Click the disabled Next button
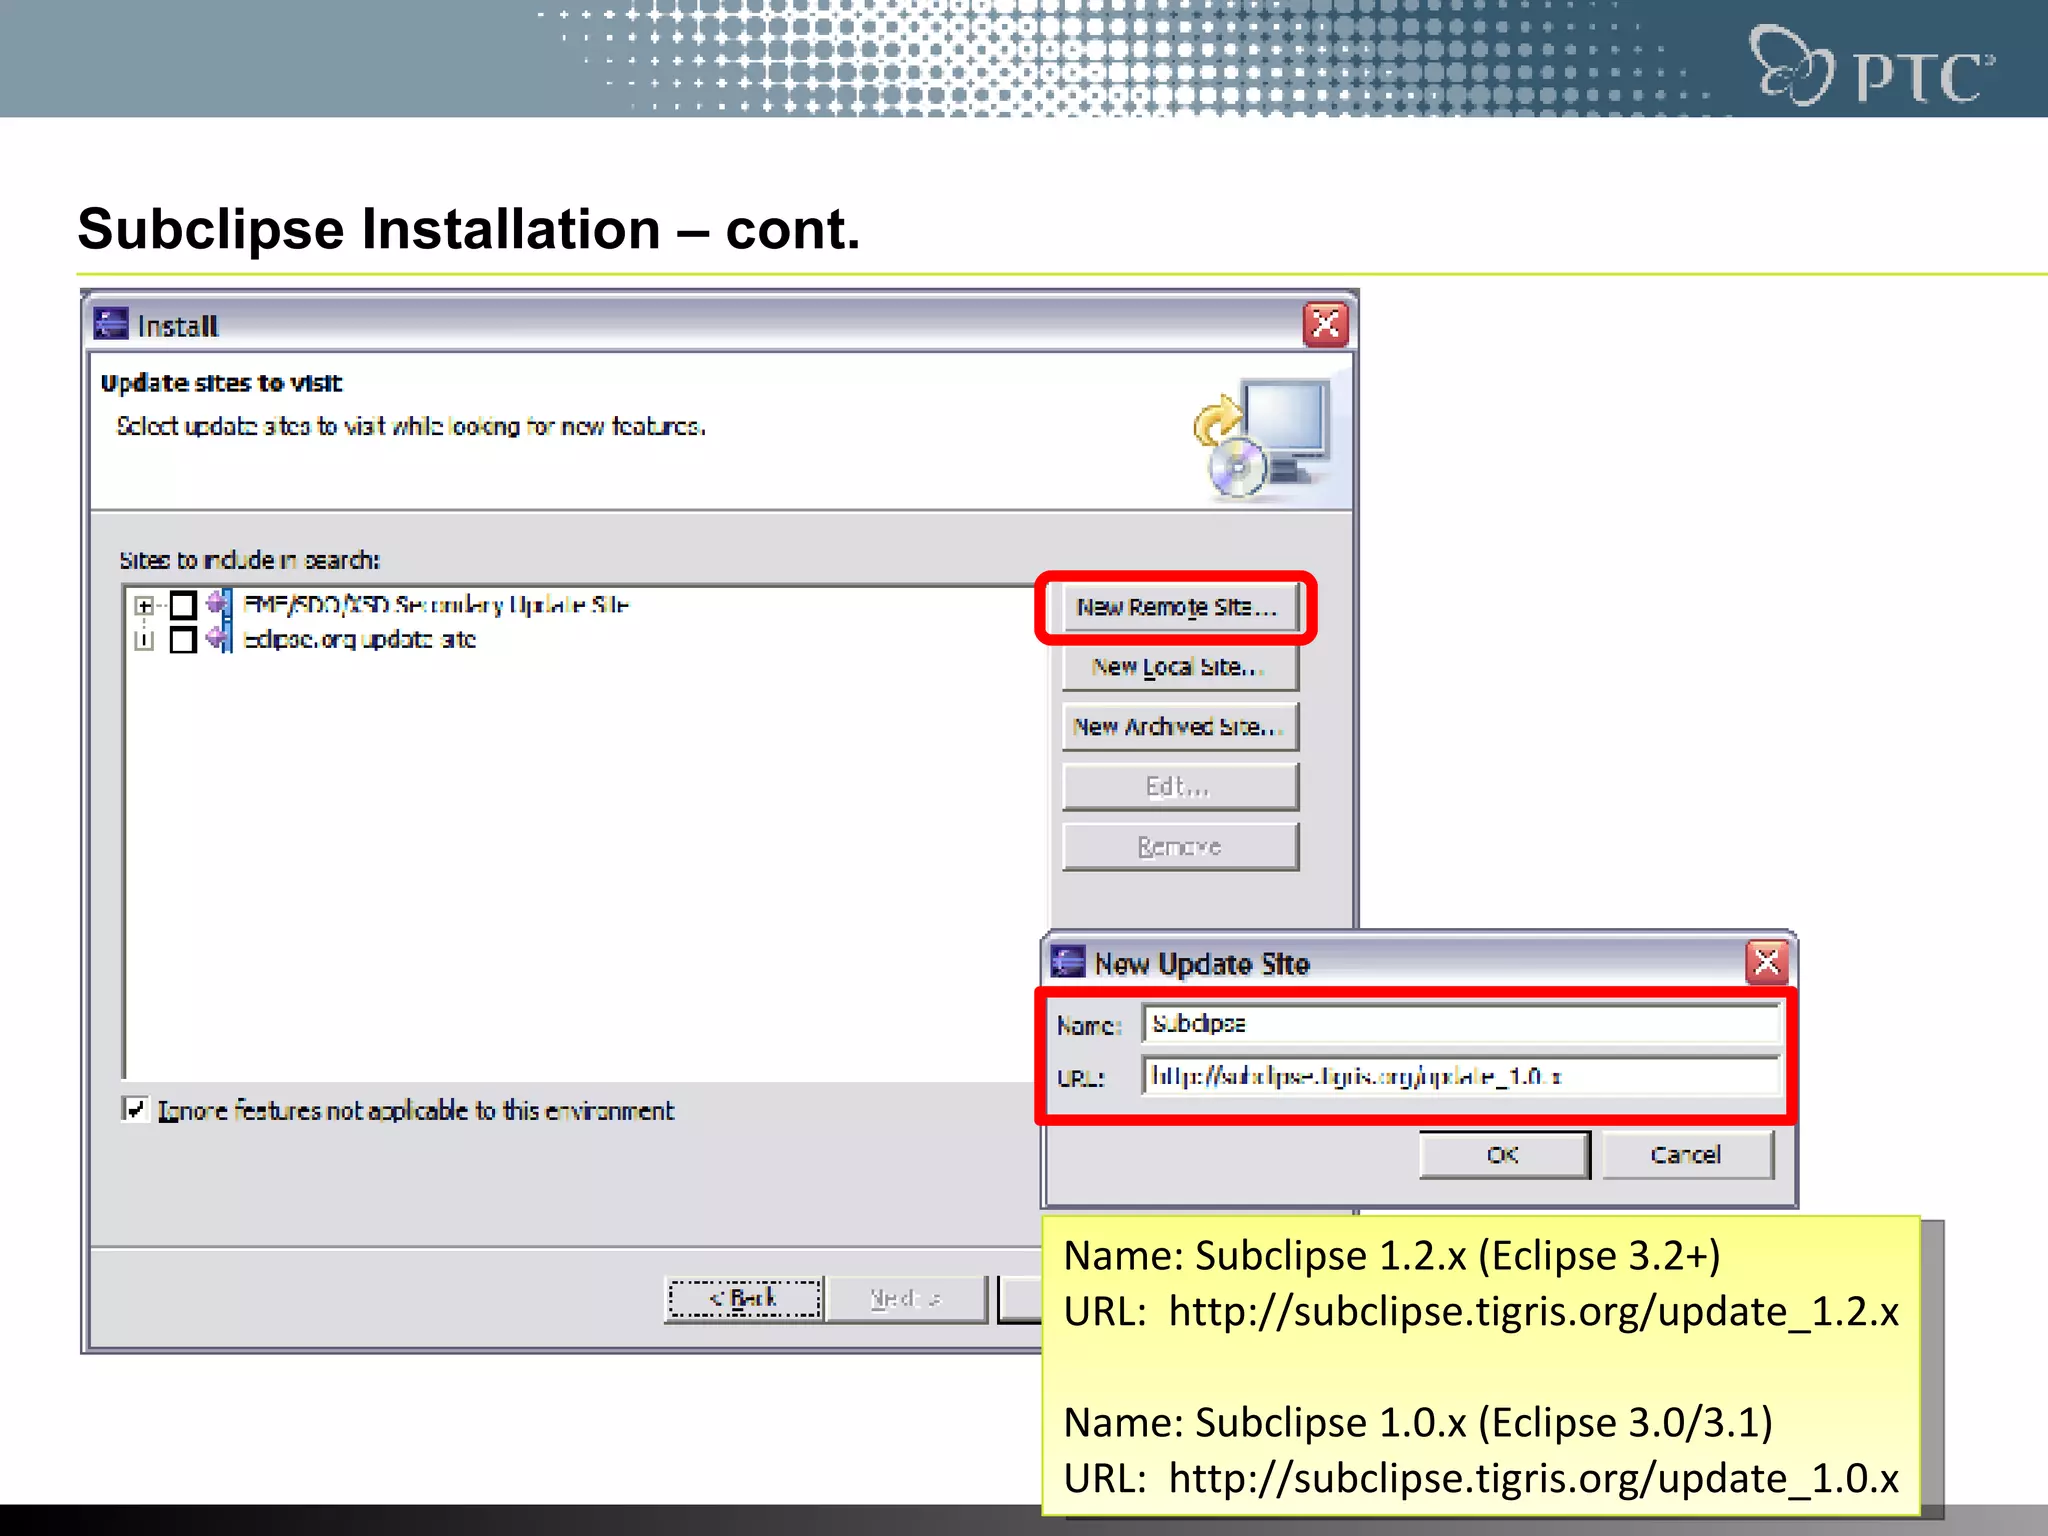 tap(907, 1299)
